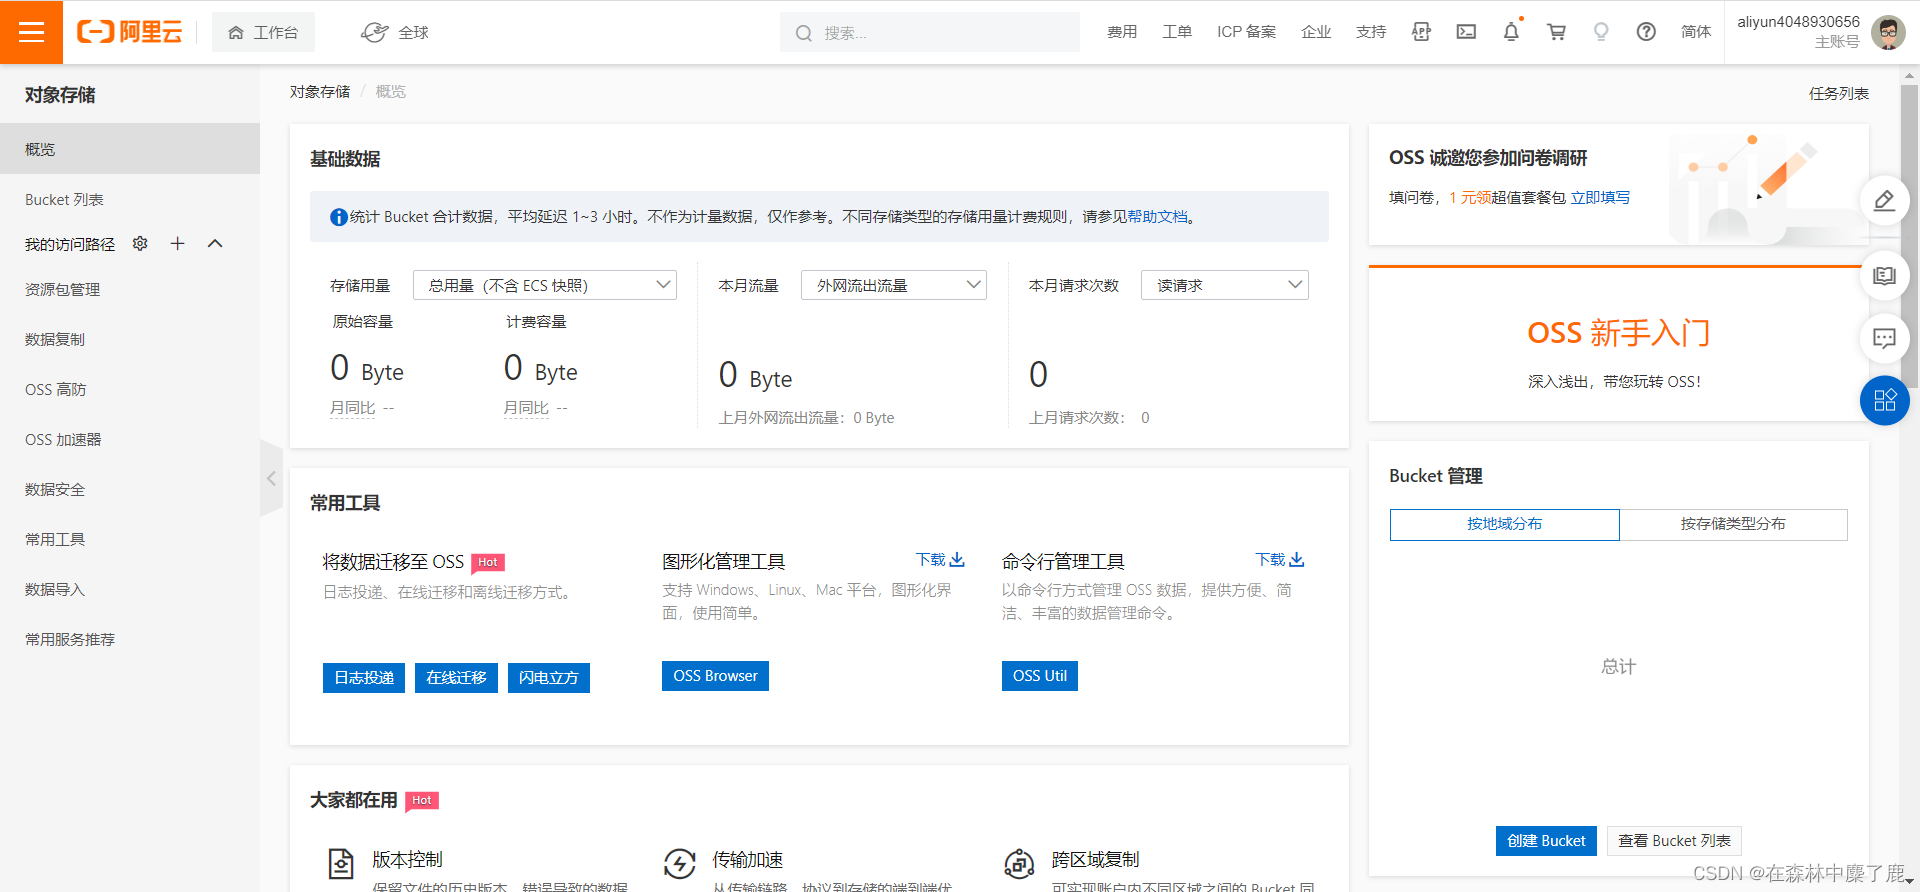Image resolution: width=1920 pixels, height=892 pixels.
Task: Open Bucket 列表 in the sidebar
Action: click(x=130, y=199)
